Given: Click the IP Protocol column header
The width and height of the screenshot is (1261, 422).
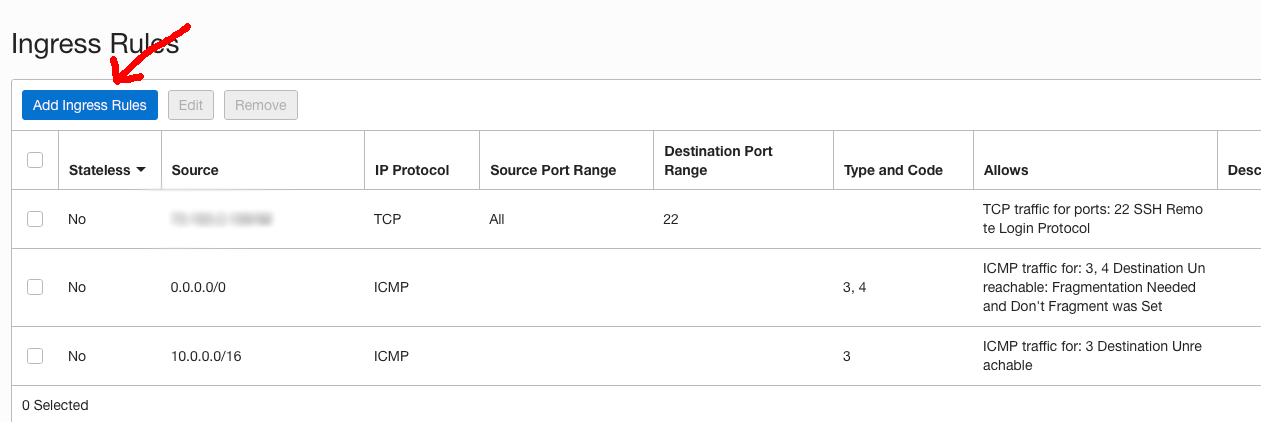Looking at the screenshot, I should [412, 170].
